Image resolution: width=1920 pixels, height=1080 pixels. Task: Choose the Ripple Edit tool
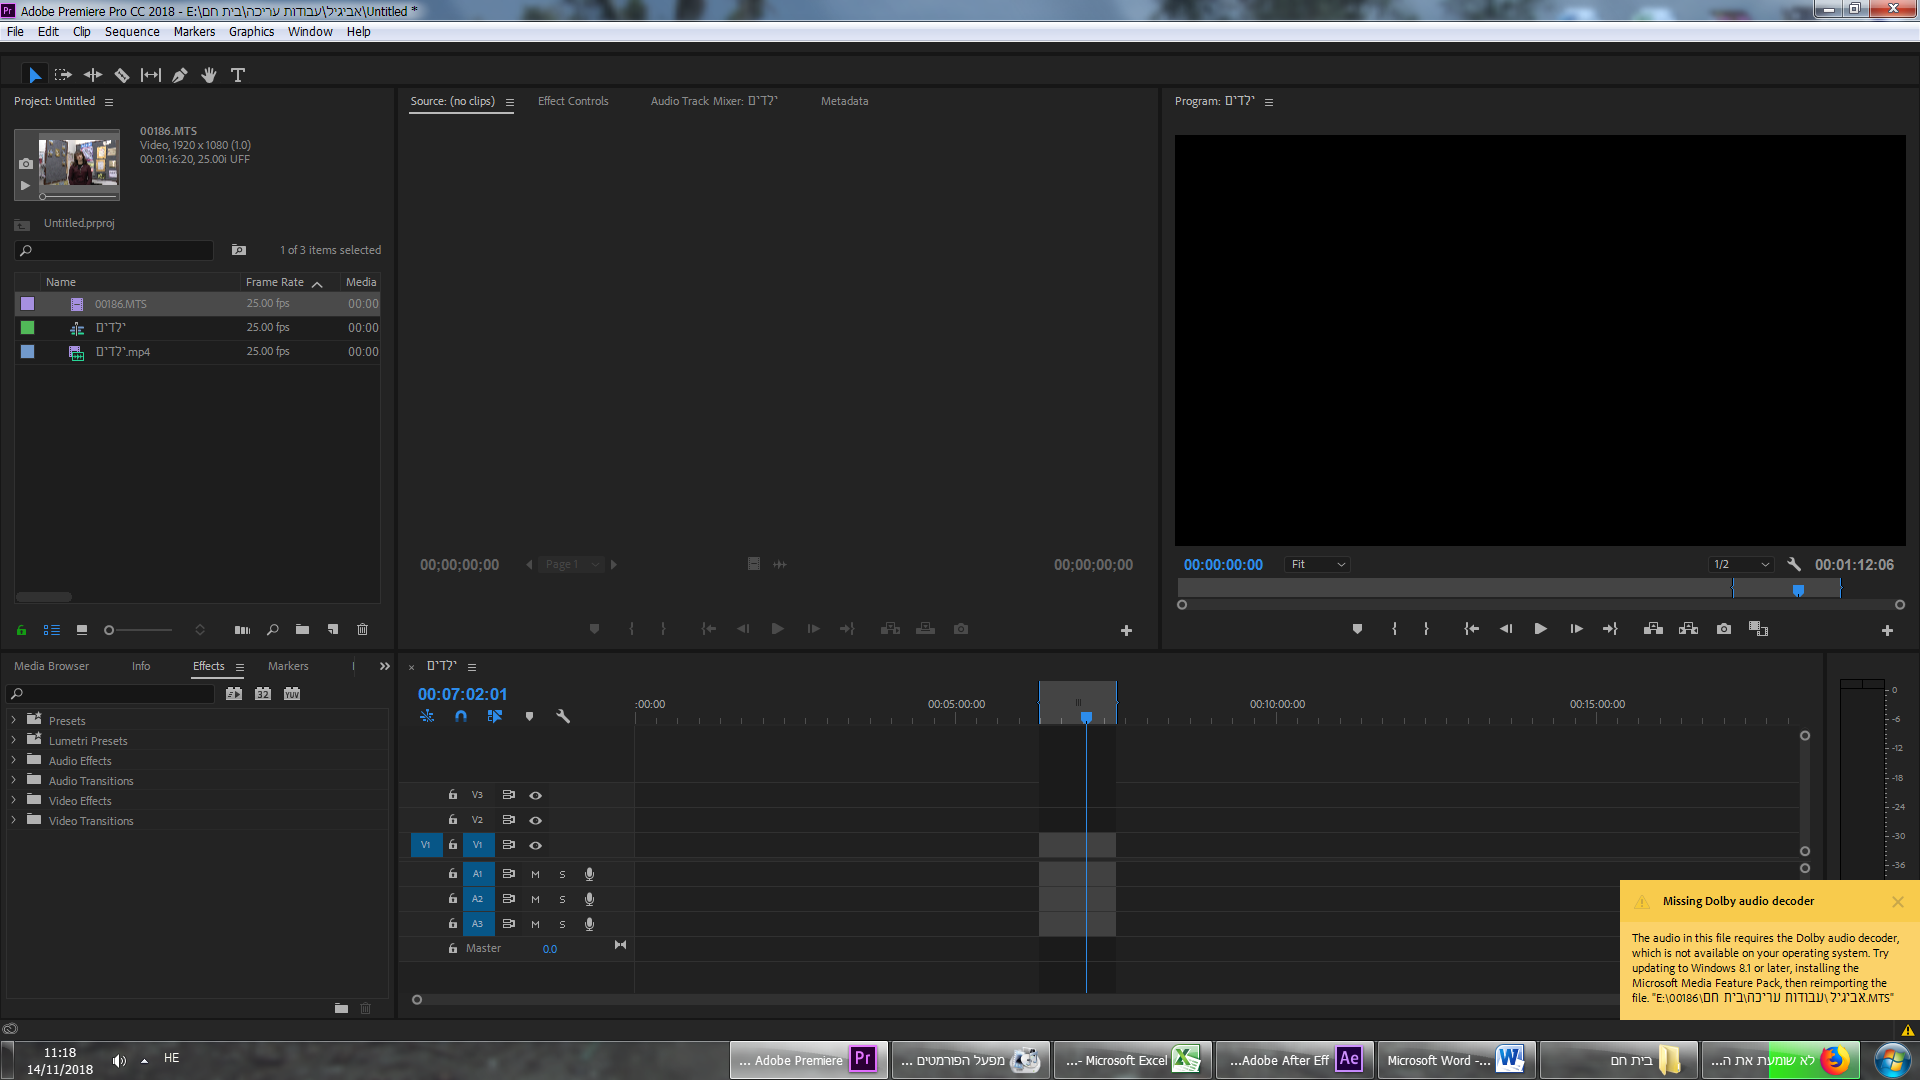point(93,75)
